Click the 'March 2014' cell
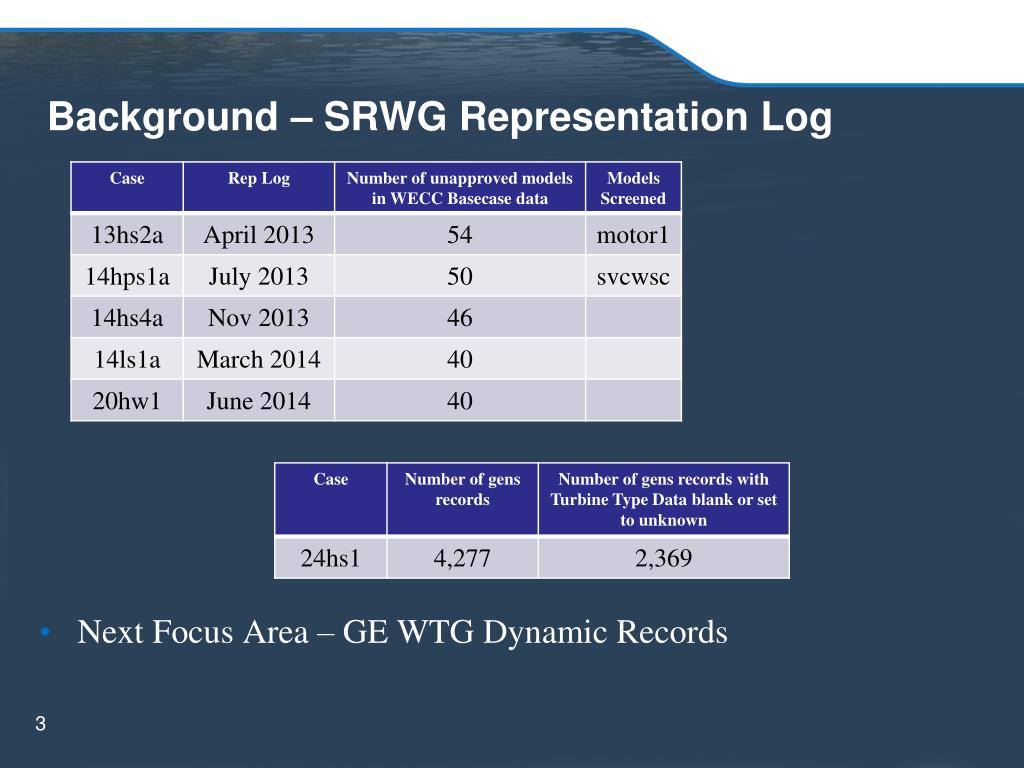The image size is (1024, 768). coord(259,359)
